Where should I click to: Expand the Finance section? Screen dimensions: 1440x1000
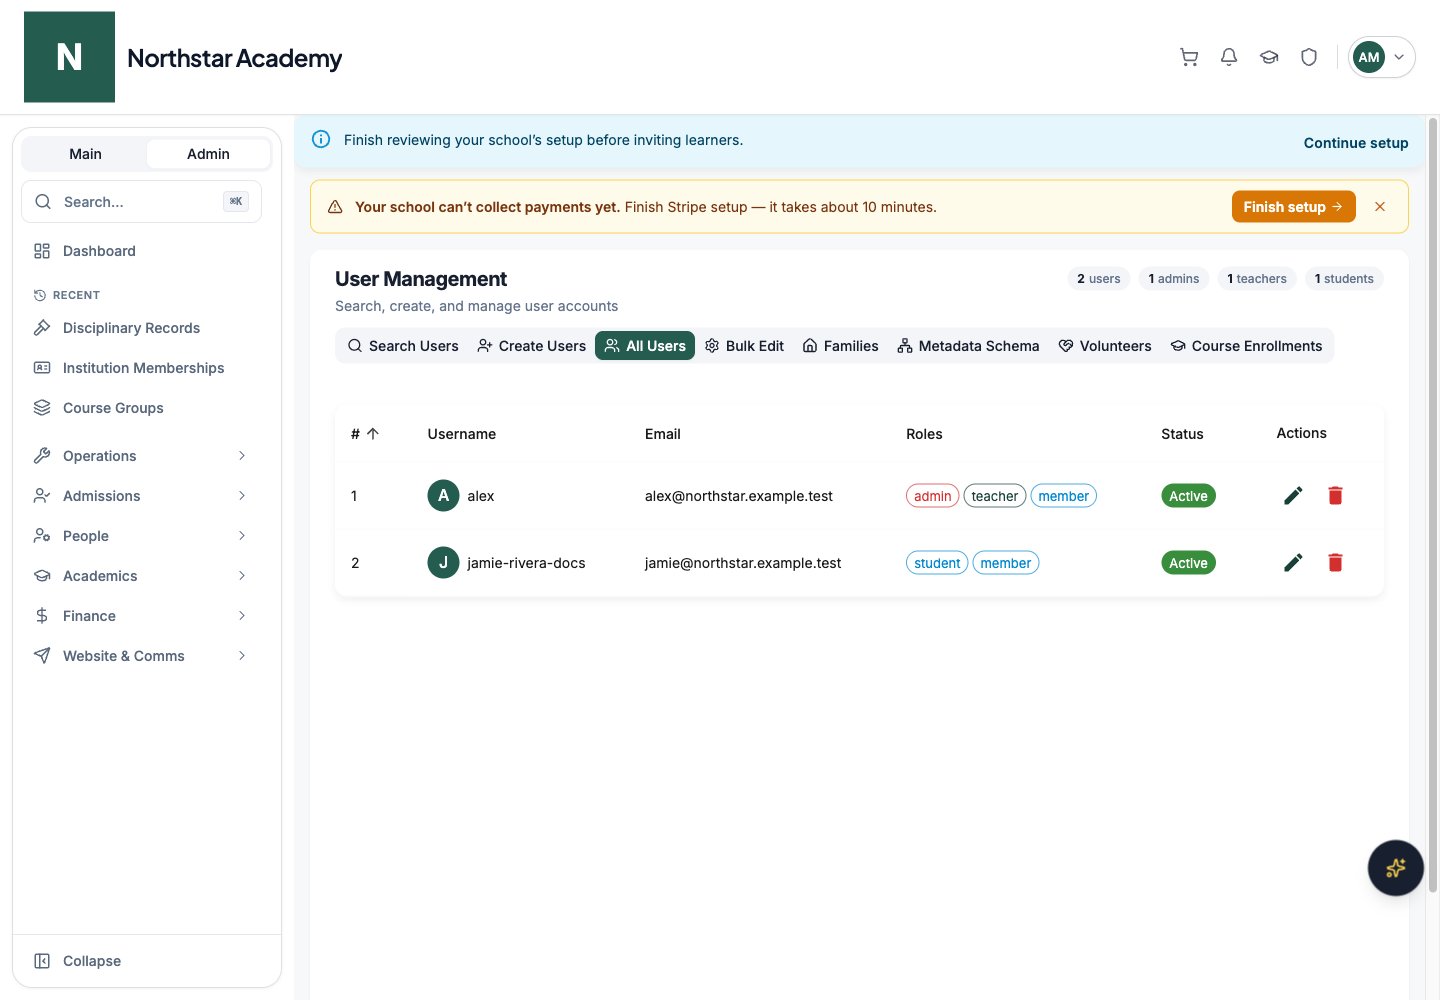pos(141,616)
